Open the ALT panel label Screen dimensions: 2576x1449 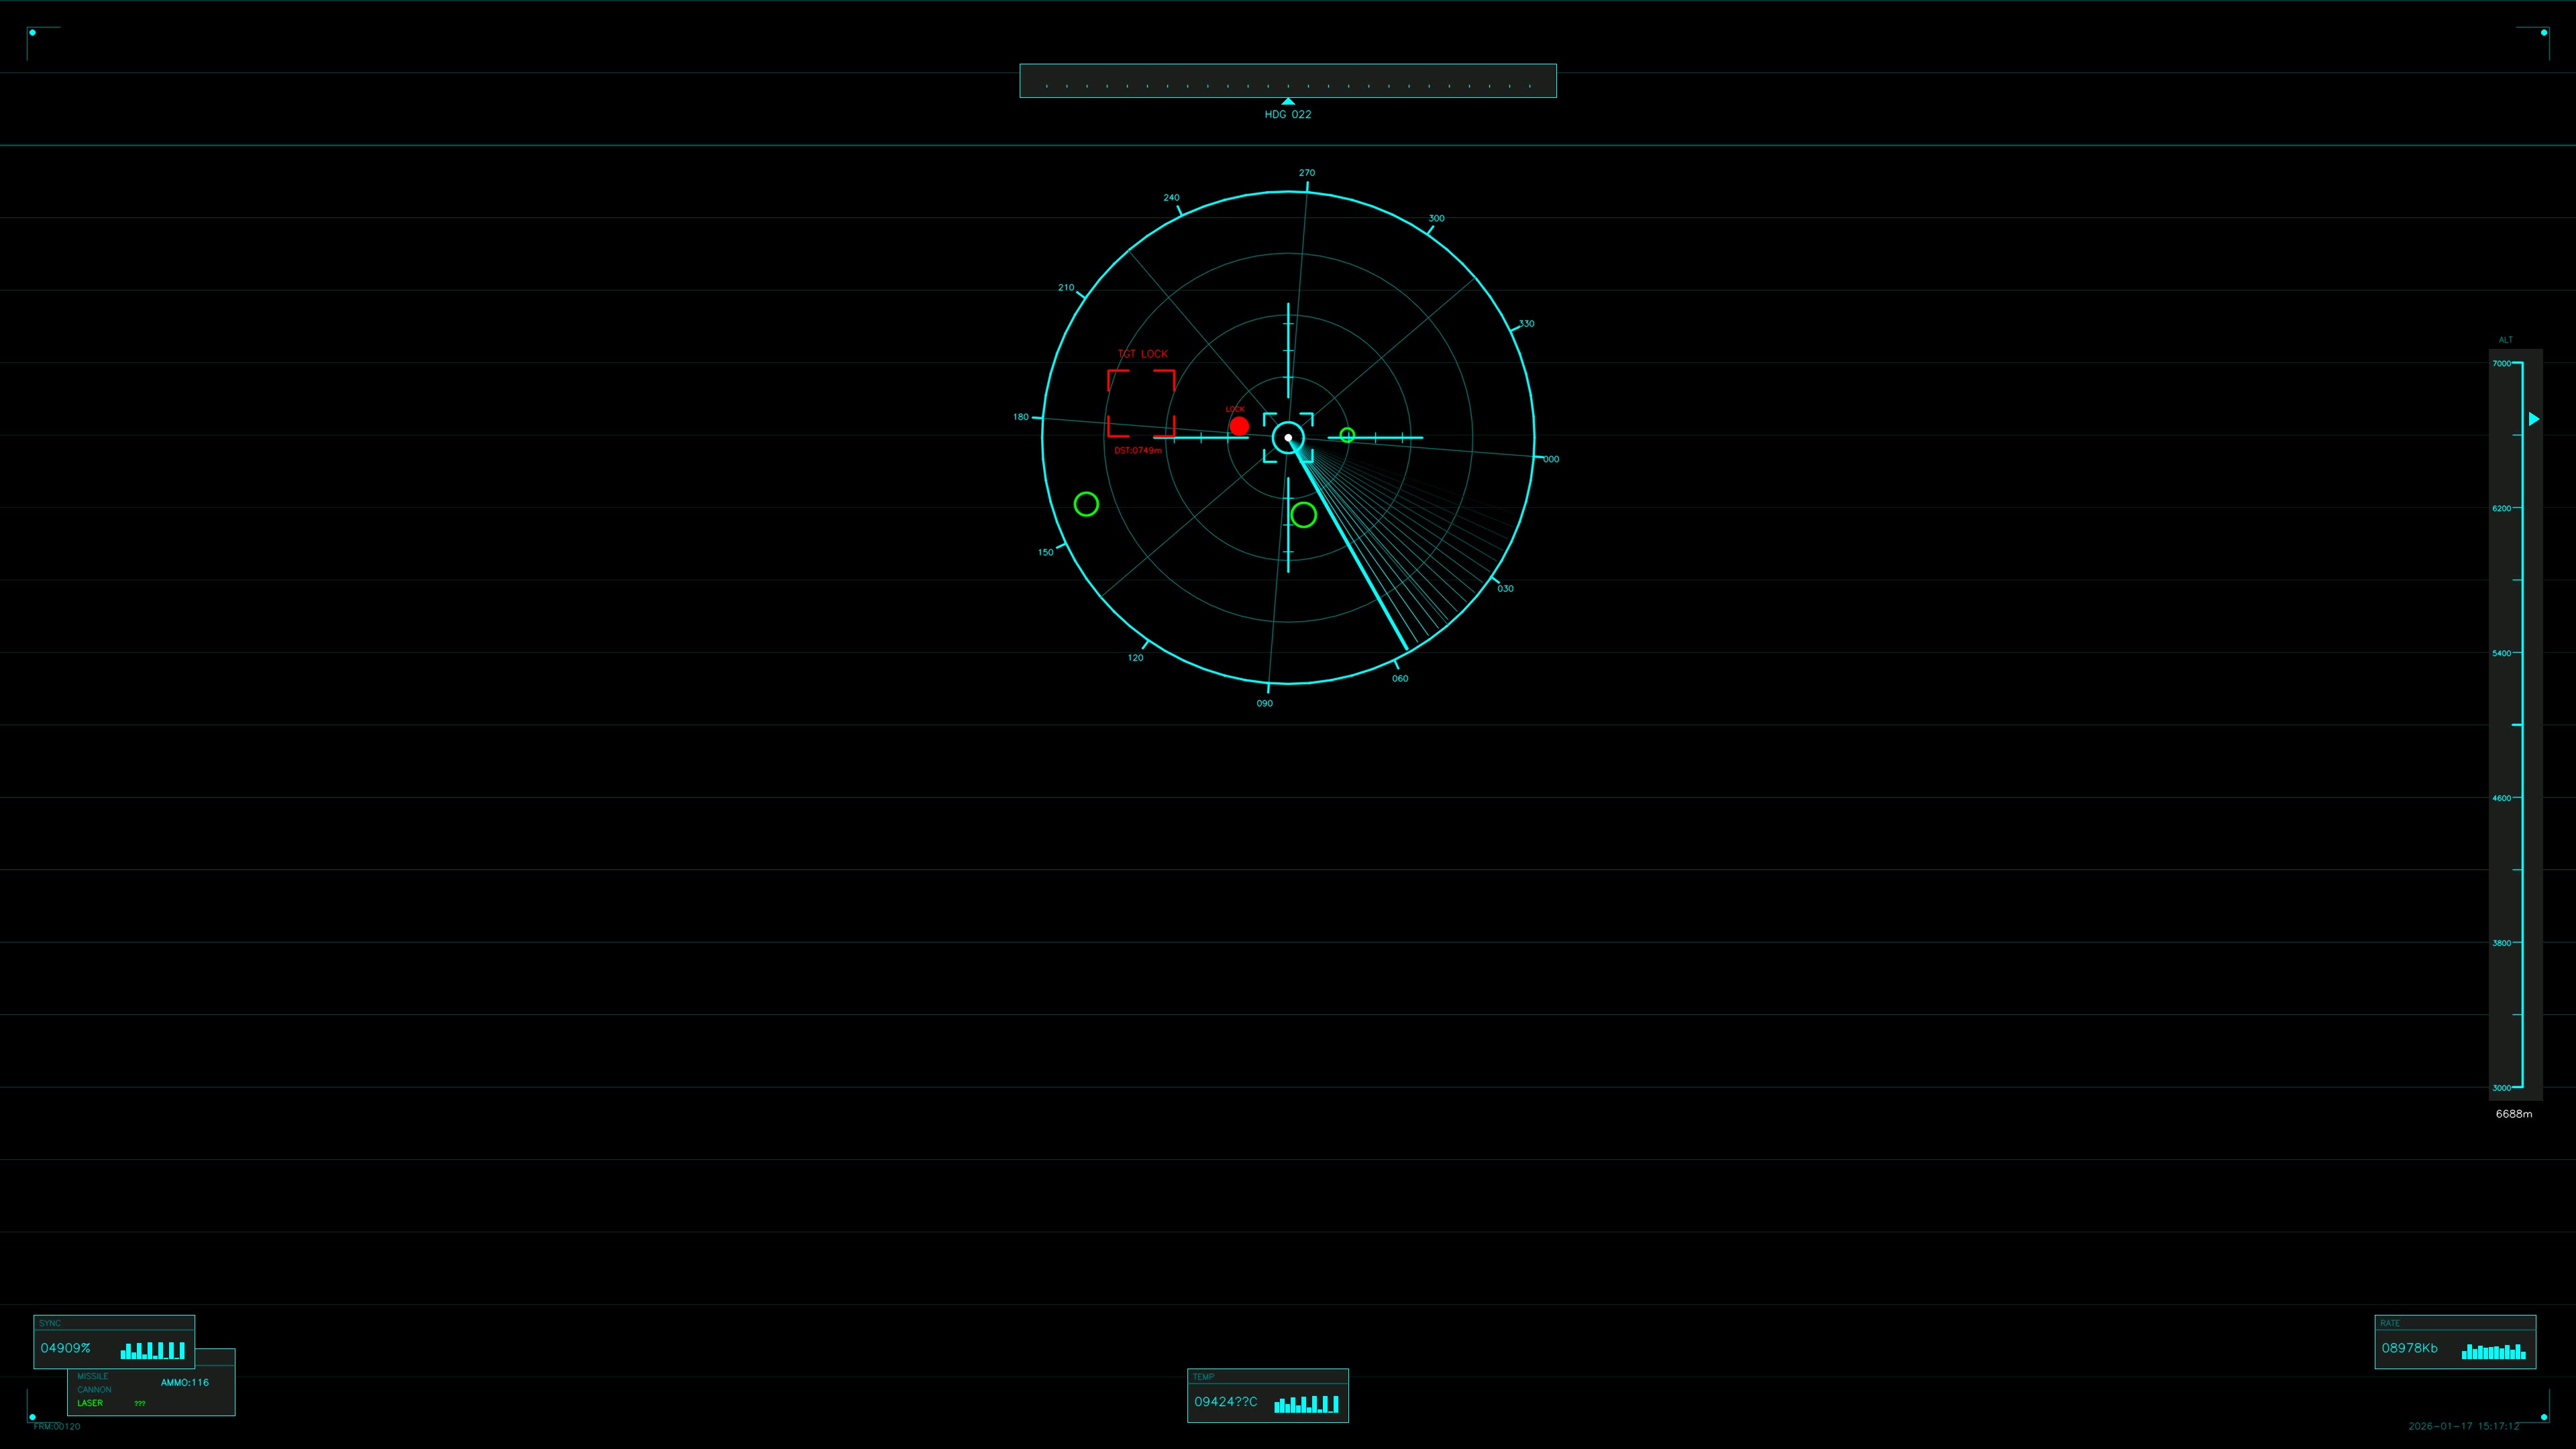[x=2506, y=340]
